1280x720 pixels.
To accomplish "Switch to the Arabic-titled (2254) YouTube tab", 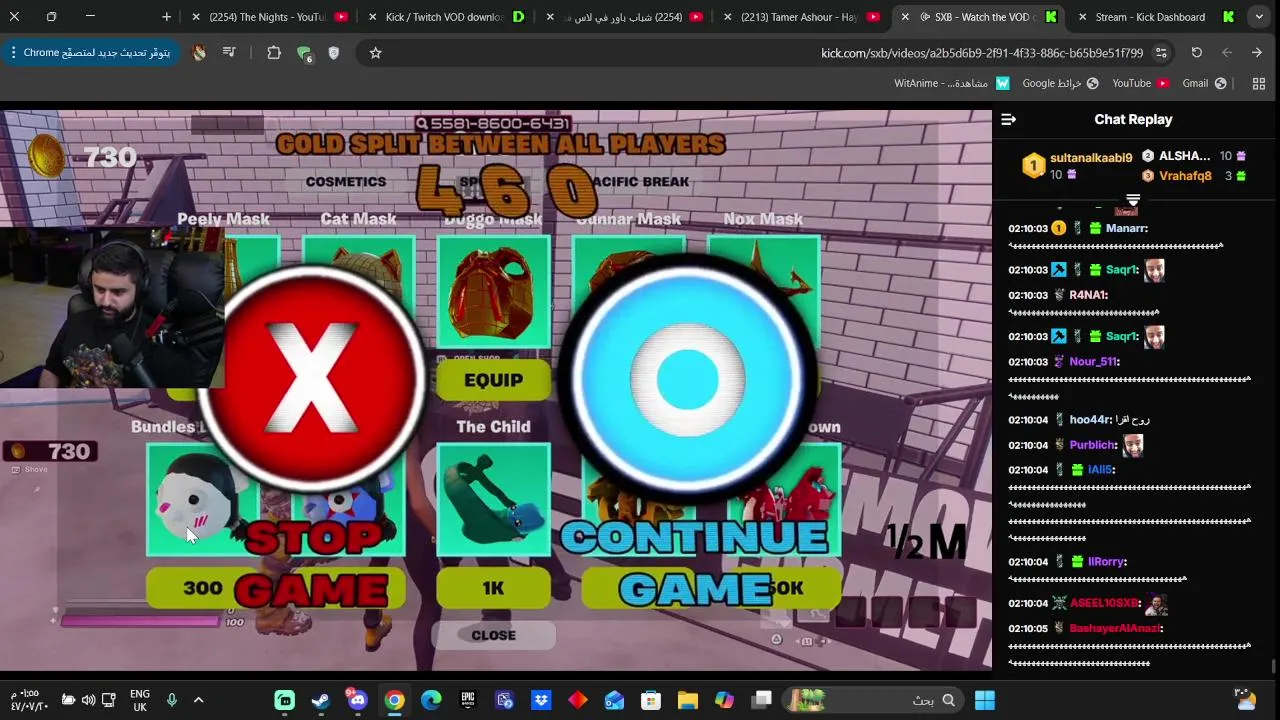I will 624,17.
